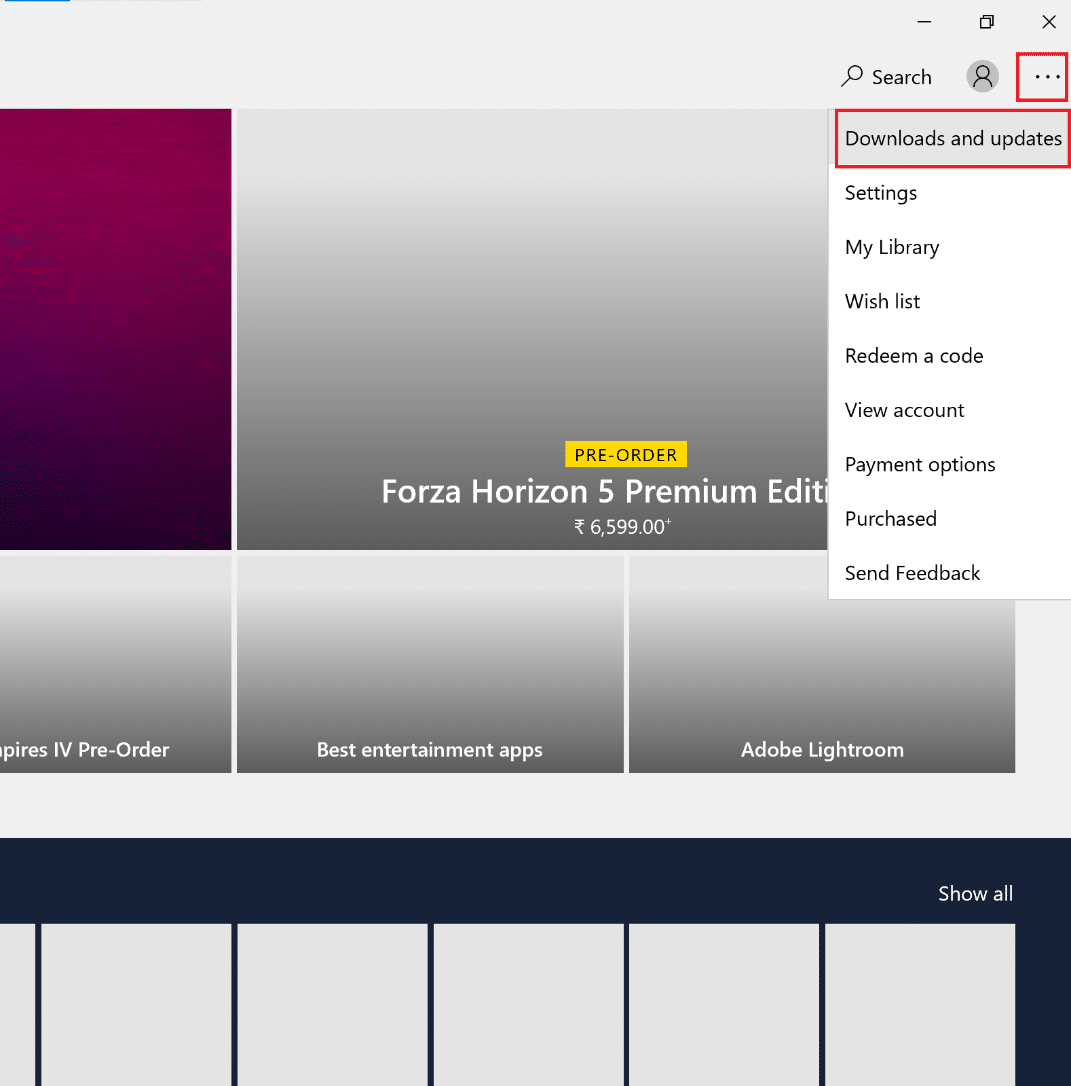Select Settings from the dropdown menu
1071x1086 pixels.
click(x=881, y=193)
